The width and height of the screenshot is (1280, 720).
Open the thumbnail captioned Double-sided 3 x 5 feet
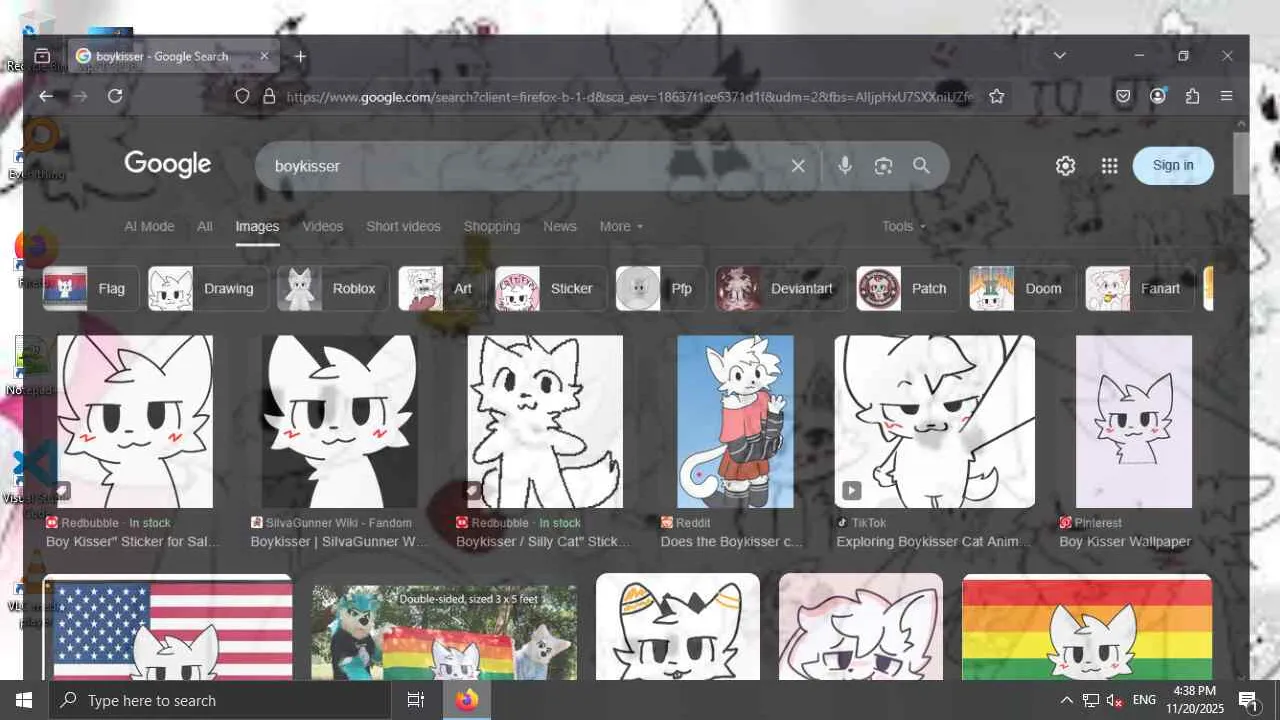click(444, 632)
